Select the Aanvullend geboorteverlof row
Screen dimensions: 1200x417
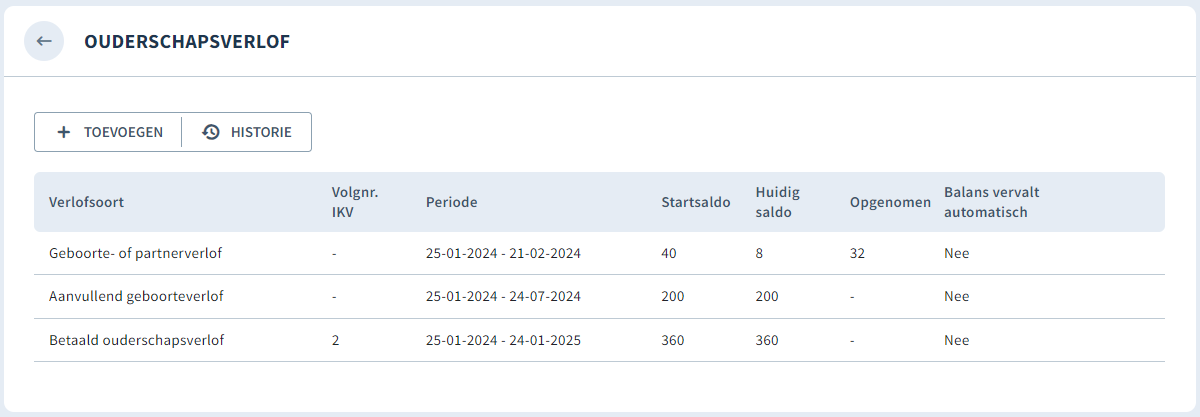(x=599, y=297)
